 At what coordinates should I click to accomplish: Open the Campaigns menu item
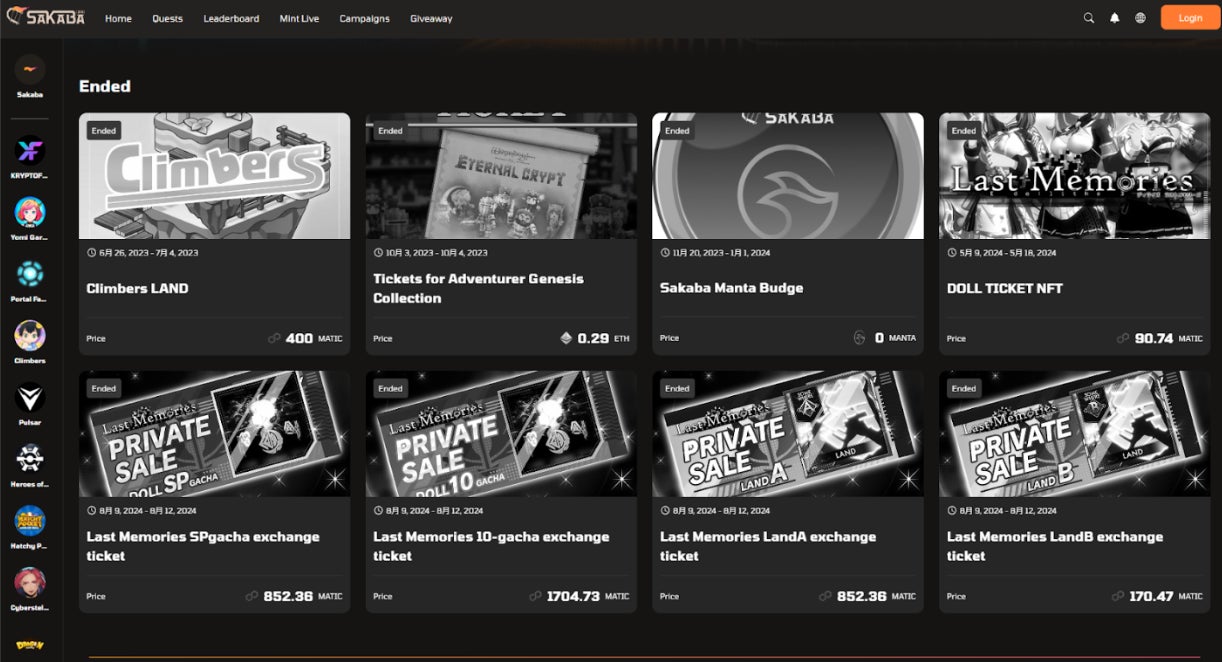coord(364,18)
